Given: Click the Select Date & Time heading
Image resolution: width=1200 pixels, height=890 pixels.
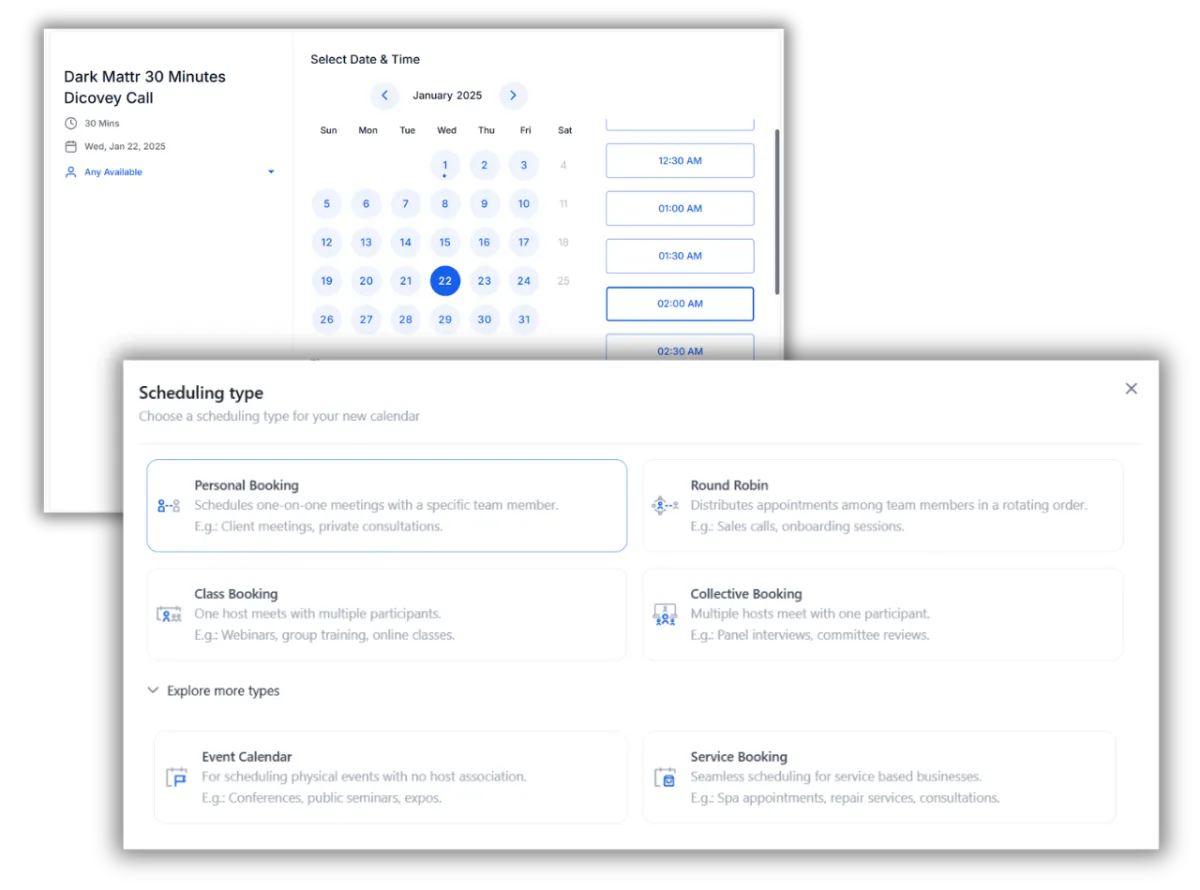Looking at the screenshot, I should [365, 60].
